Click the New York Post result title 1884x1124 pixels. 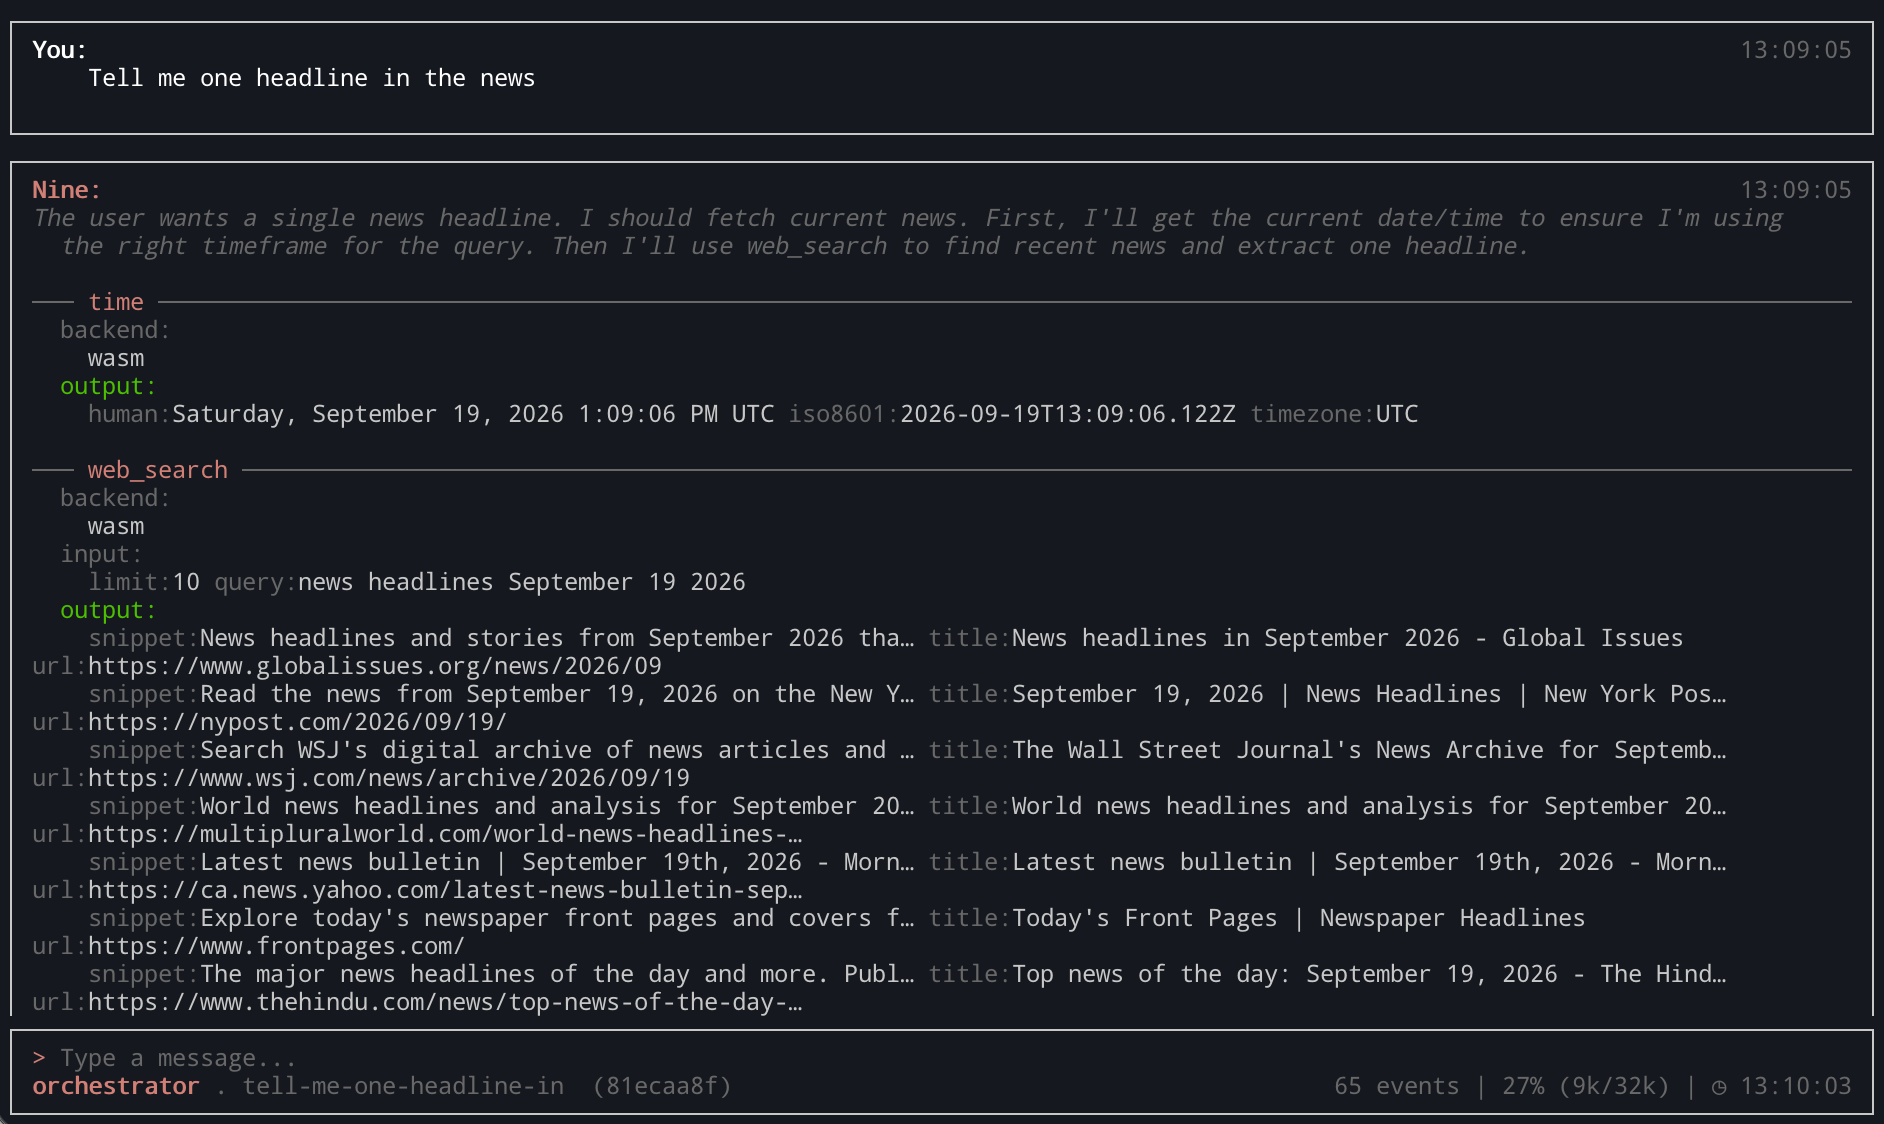[1369, 694]
